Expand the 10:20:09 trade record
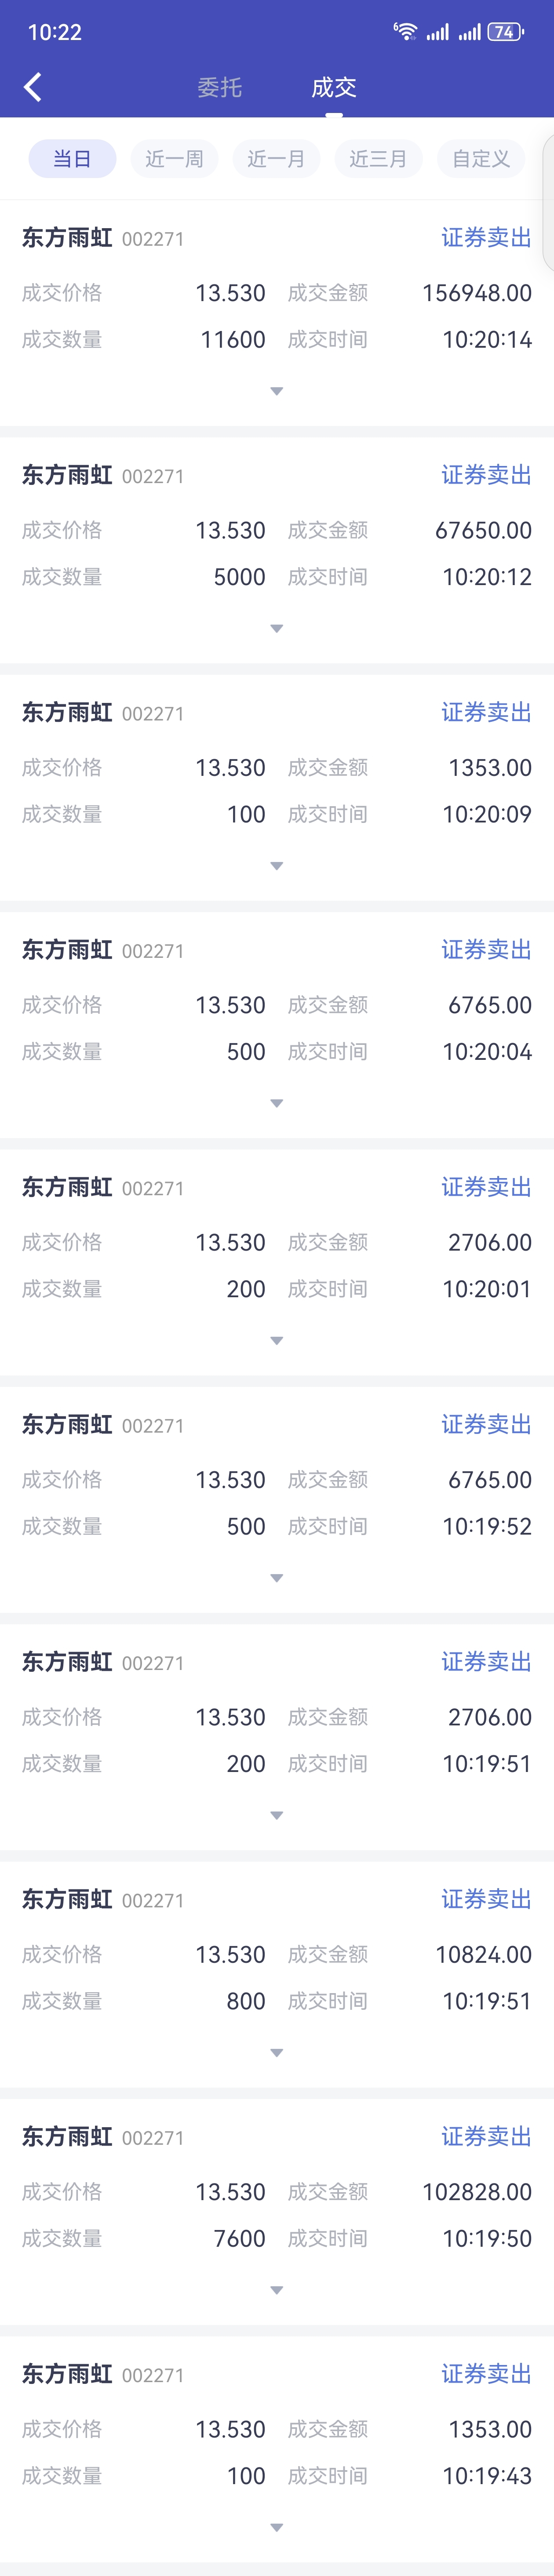This screenshot has width=554, height=2576. tap(277, 866)
